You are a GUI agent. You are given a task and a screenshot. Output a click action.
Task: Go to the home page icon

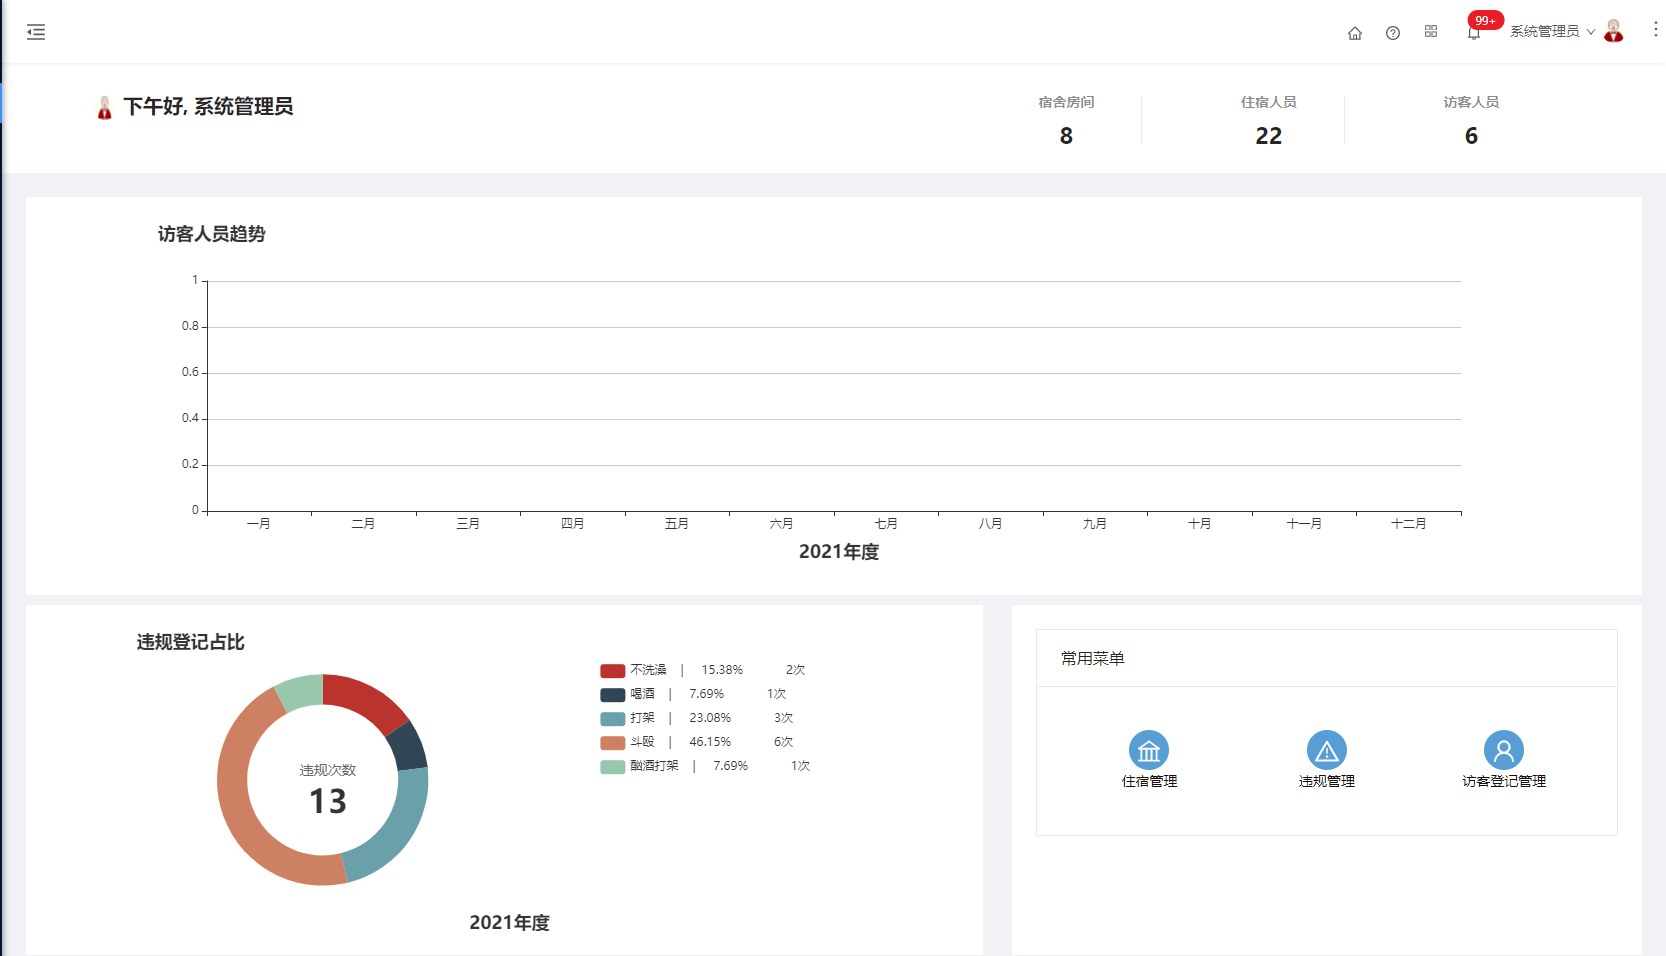point(1355,33)
